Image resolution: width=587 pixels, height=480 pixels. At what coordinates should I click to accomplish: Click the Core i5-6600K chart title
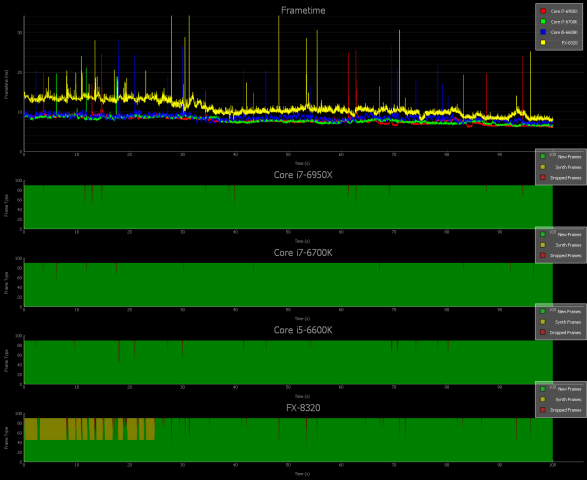(303, 330)
